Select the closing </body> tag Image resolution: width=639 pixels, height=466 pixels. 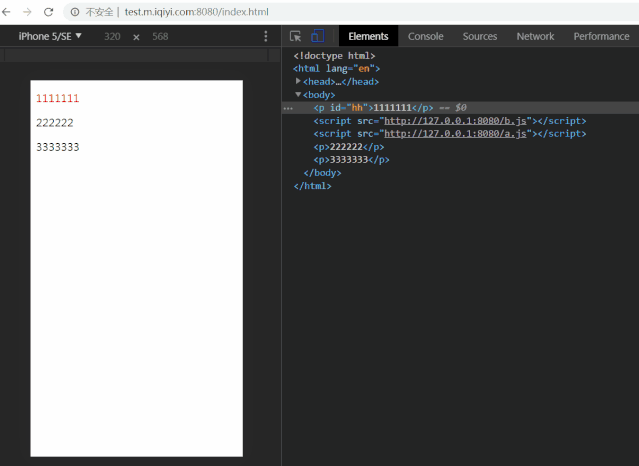pos(322,173)
